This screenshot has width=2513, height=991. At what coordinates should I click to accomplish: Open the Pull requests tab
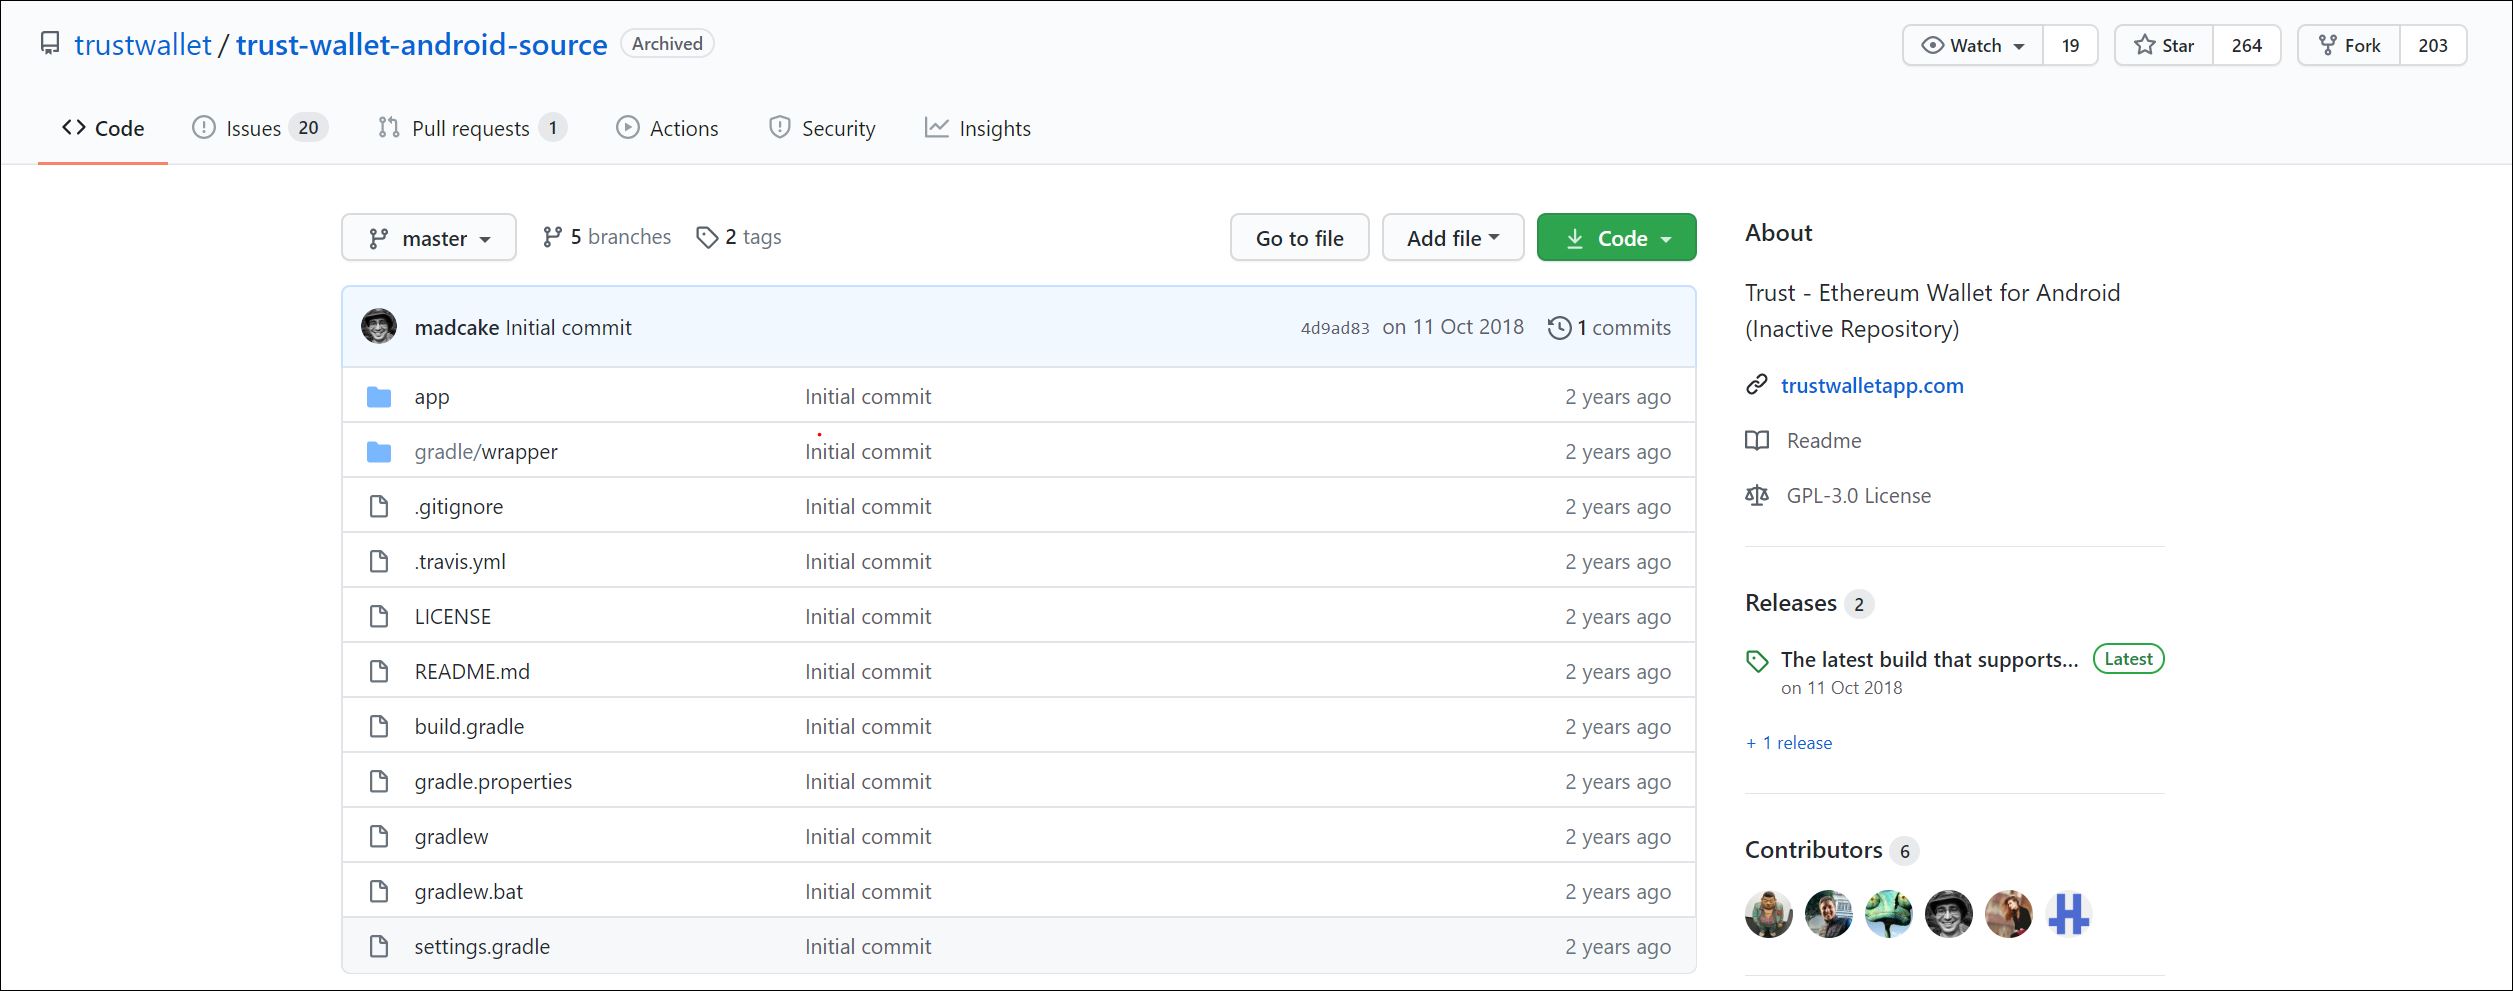pyautogui.click(x=472, y=128)
